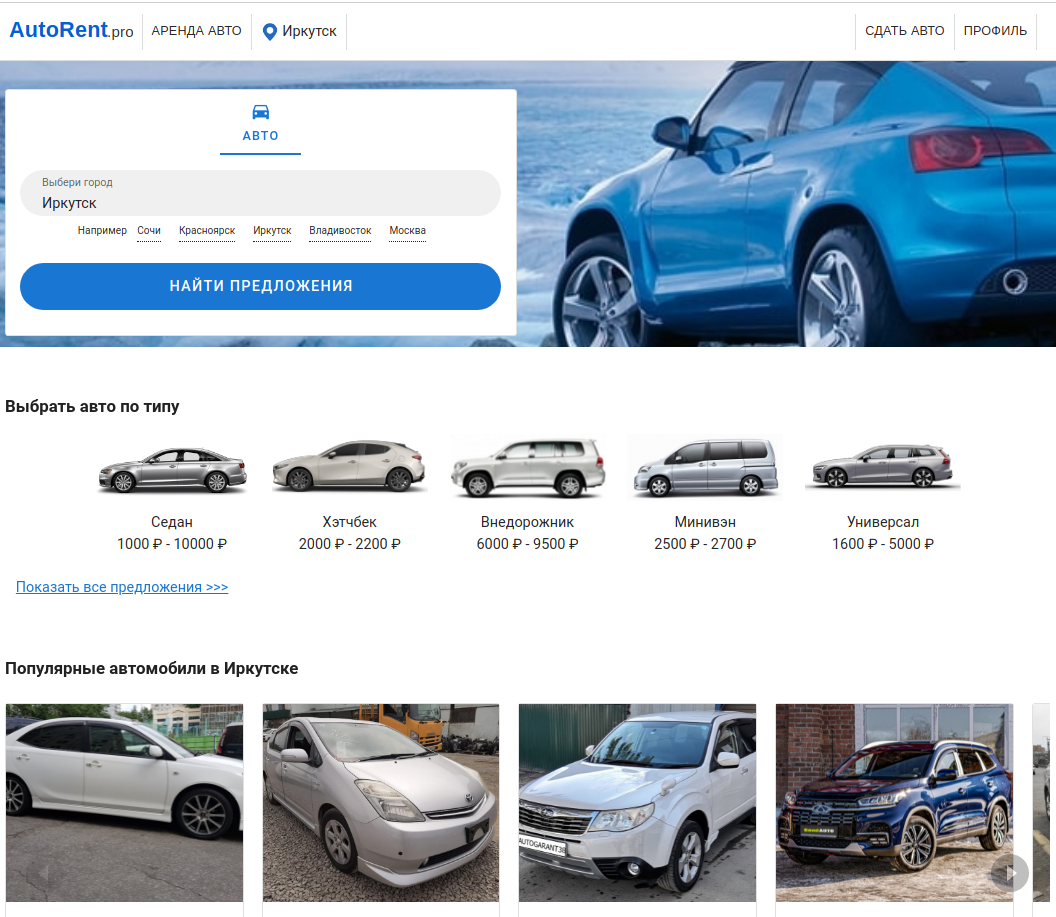Choose the Внедорожник car type image
The image size is (1056, 917).
pyautogui.click(x=527, y=467)
